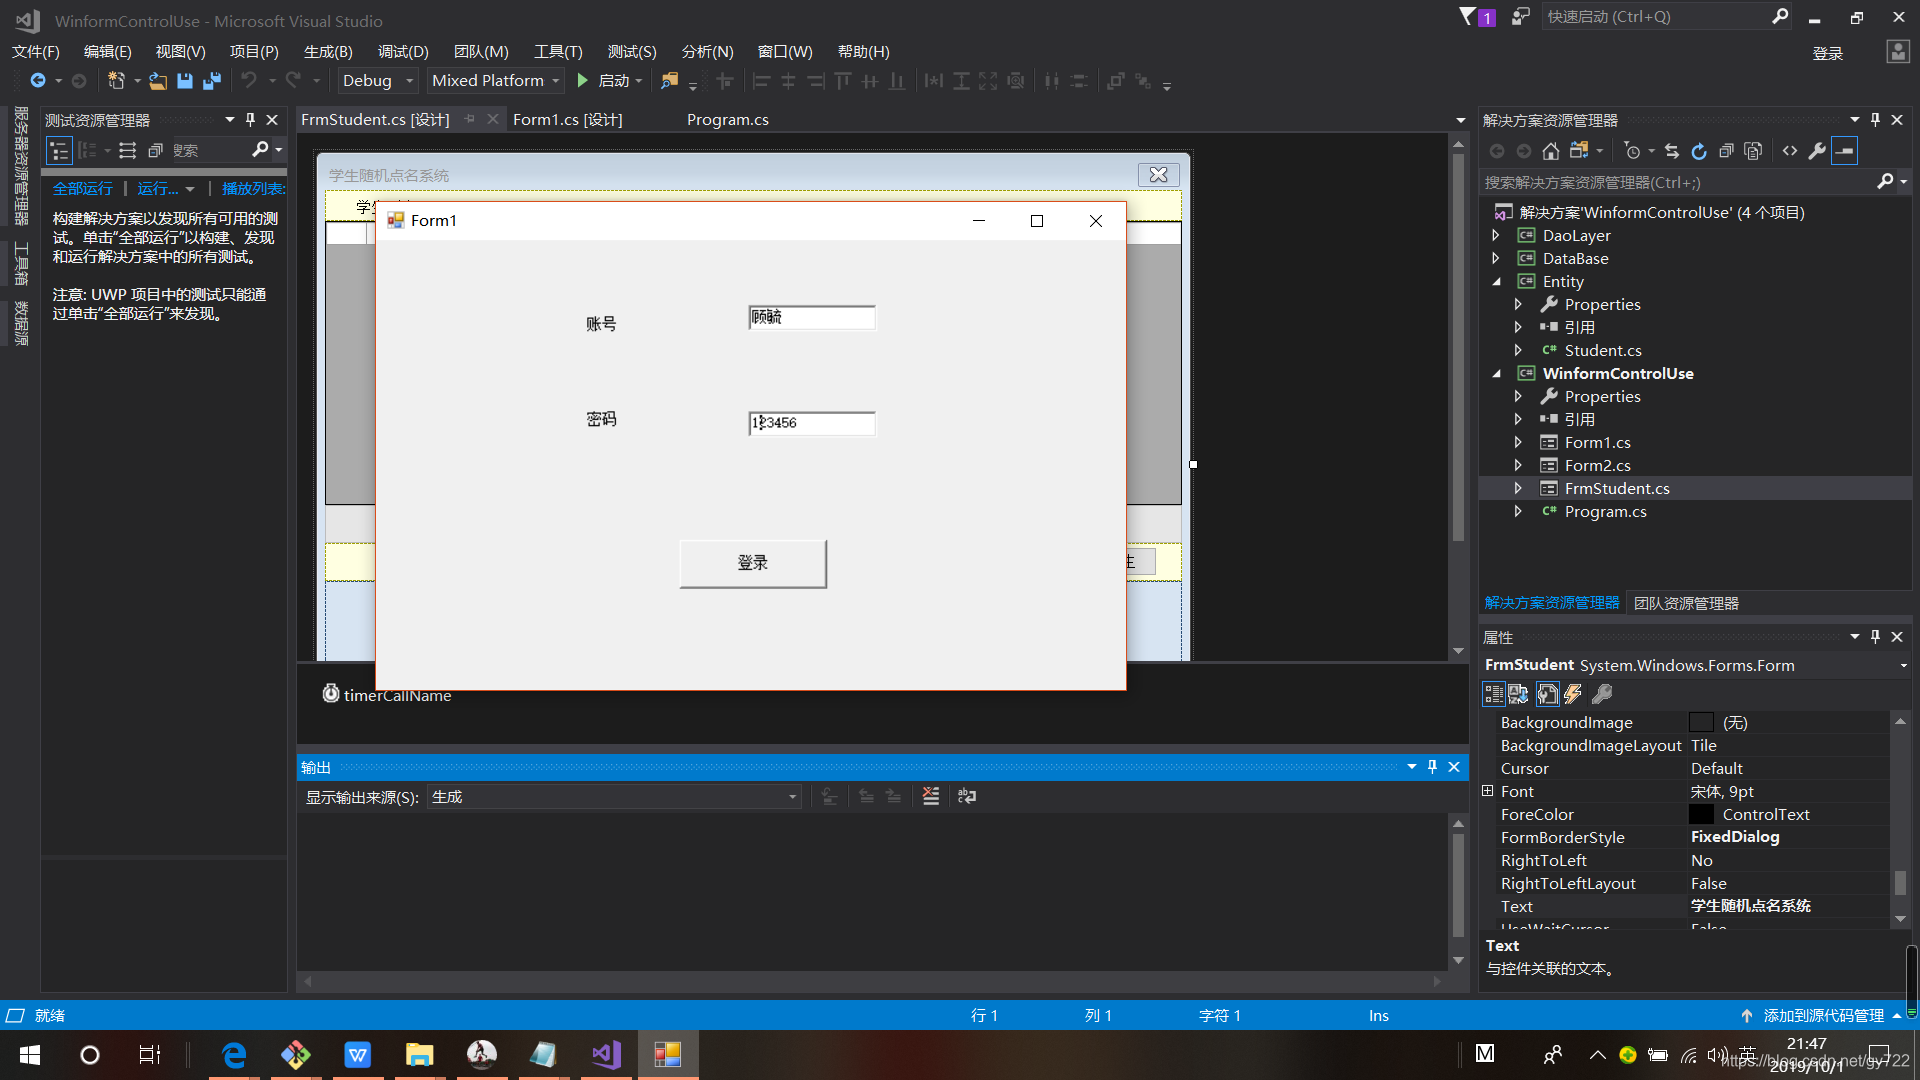The height and width of the screenshot is (1080, 1920).
Task: Click the 密码 text field
Action: pyautogui.click(x=811, y=423)
